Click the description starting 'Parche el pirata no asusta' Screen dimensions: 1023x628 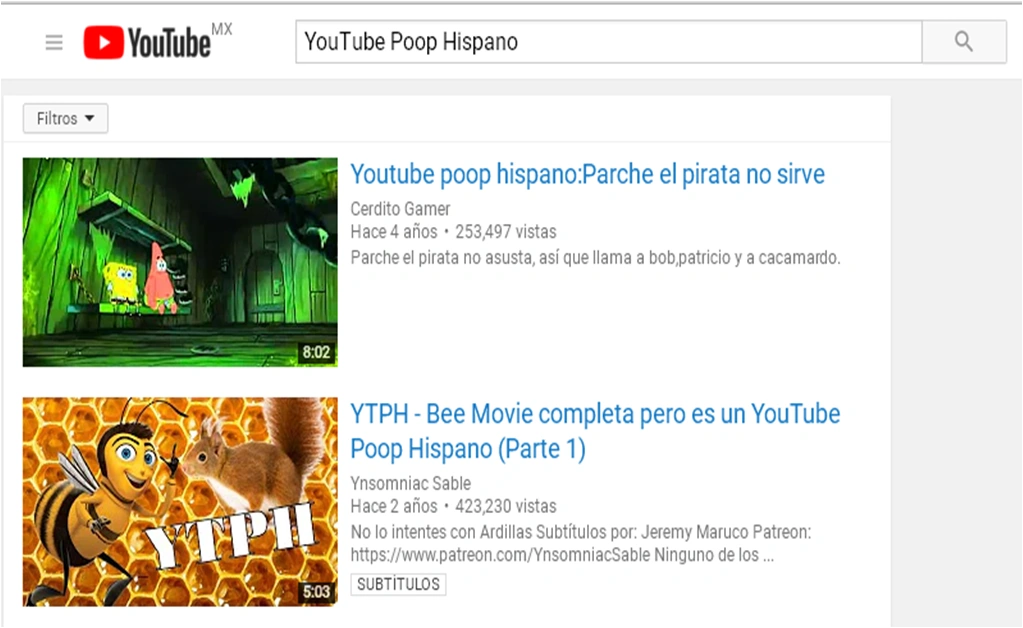point(595,258)
